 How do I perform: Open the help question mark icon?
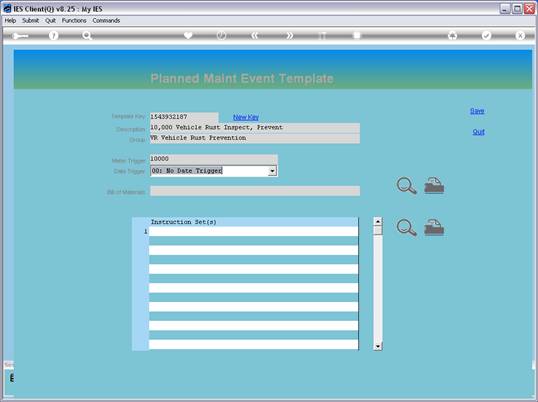pyautogui.click(x=54, y=35)
